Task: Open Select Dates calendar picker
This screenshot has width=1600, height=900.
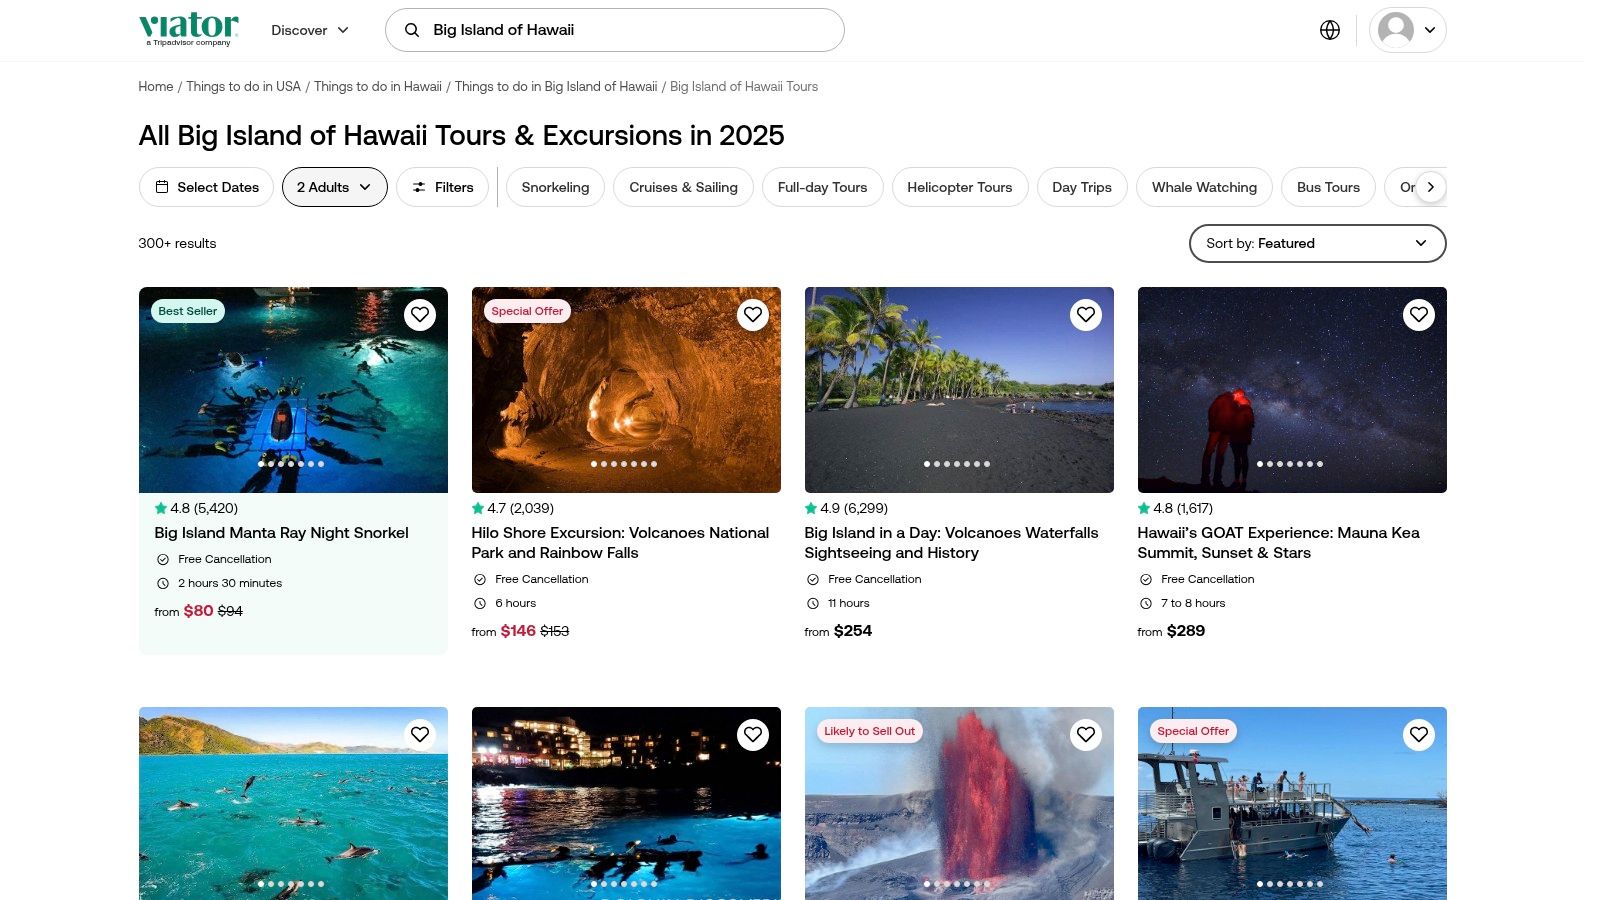Action: (x=206, y=187)
